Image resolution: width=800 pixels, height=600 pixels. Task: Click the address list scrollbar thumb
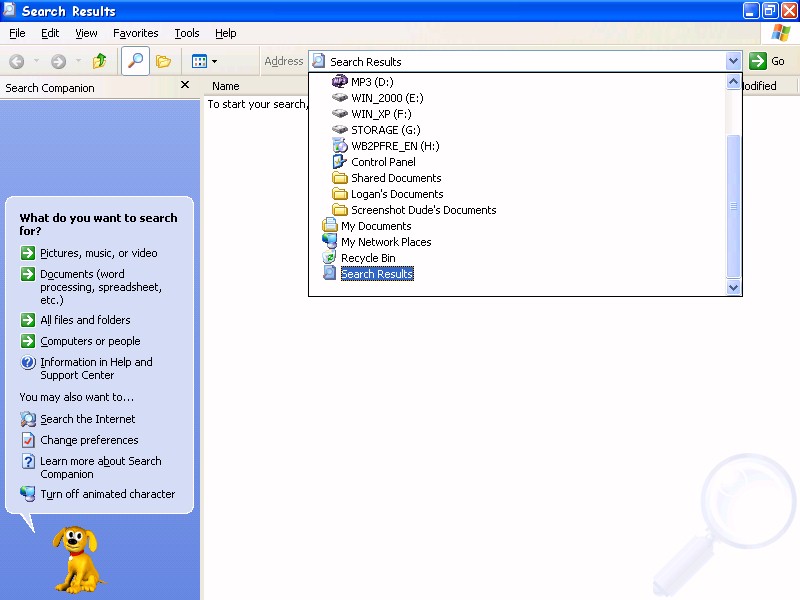tap(733, 206)
